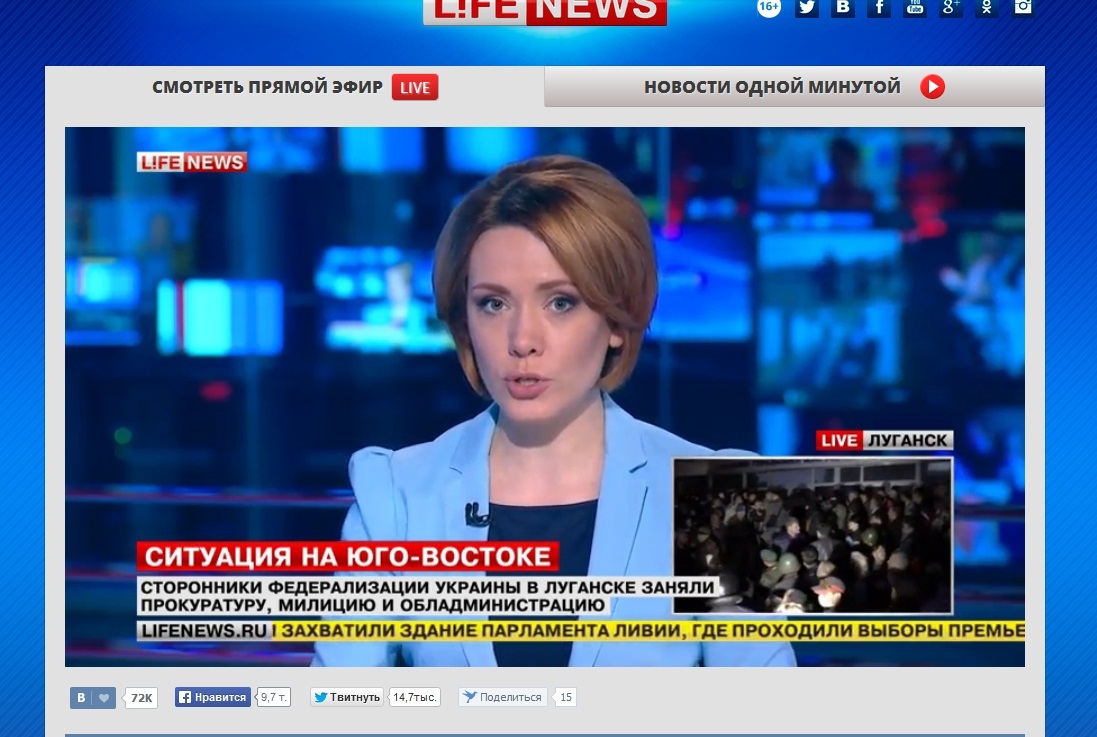The height and width of the screenshot is (737, 1097).
Task: Click the Луганск live inset thumbnail in the video
Action: 813,535
